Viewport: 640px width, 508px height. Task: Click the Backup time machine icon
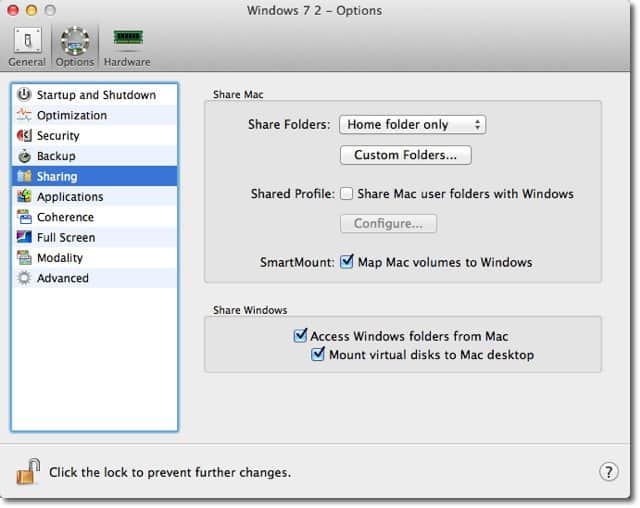[24, 155]
